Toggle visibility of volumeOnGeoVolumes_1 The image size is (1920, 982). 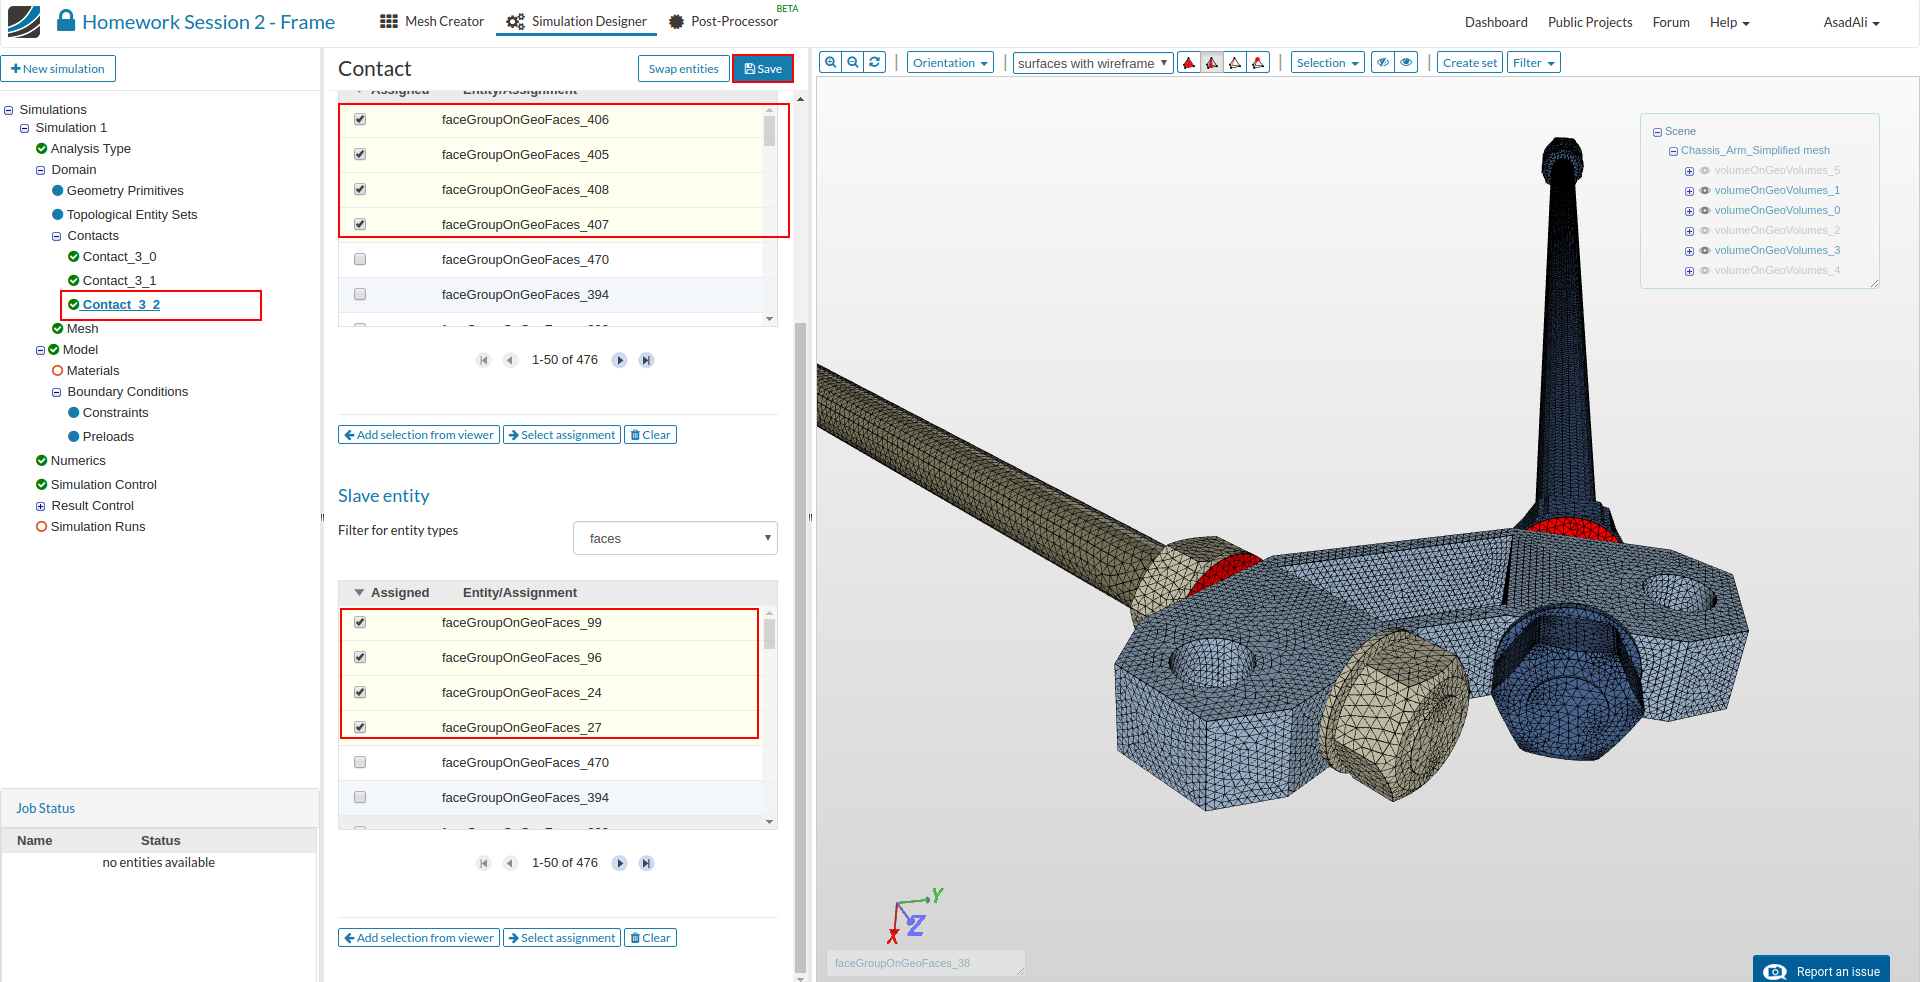click(x=1705, y=190)
